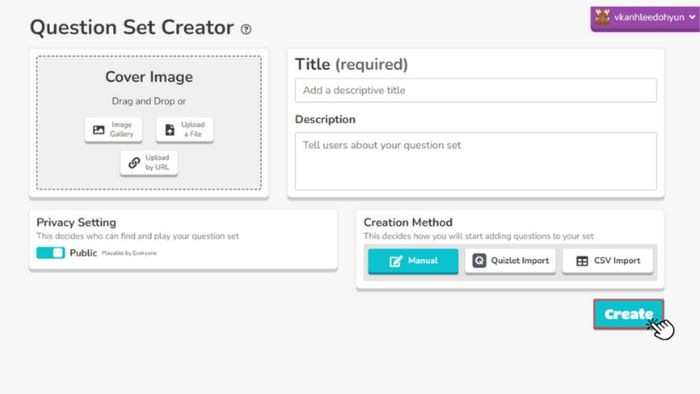Click the Create button
The width and height of the screenshot is (700, 394).
coord(629,314)
